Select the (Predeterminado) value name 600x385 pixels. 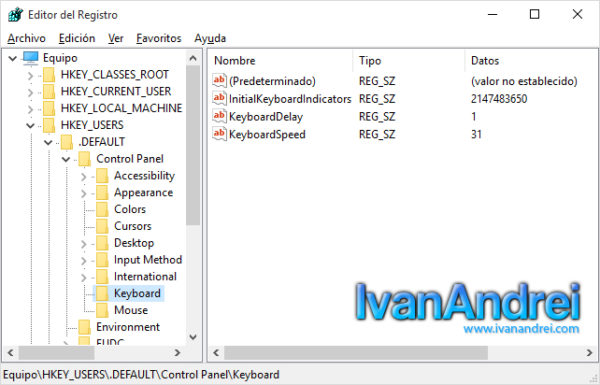click(x=272, y=81)
